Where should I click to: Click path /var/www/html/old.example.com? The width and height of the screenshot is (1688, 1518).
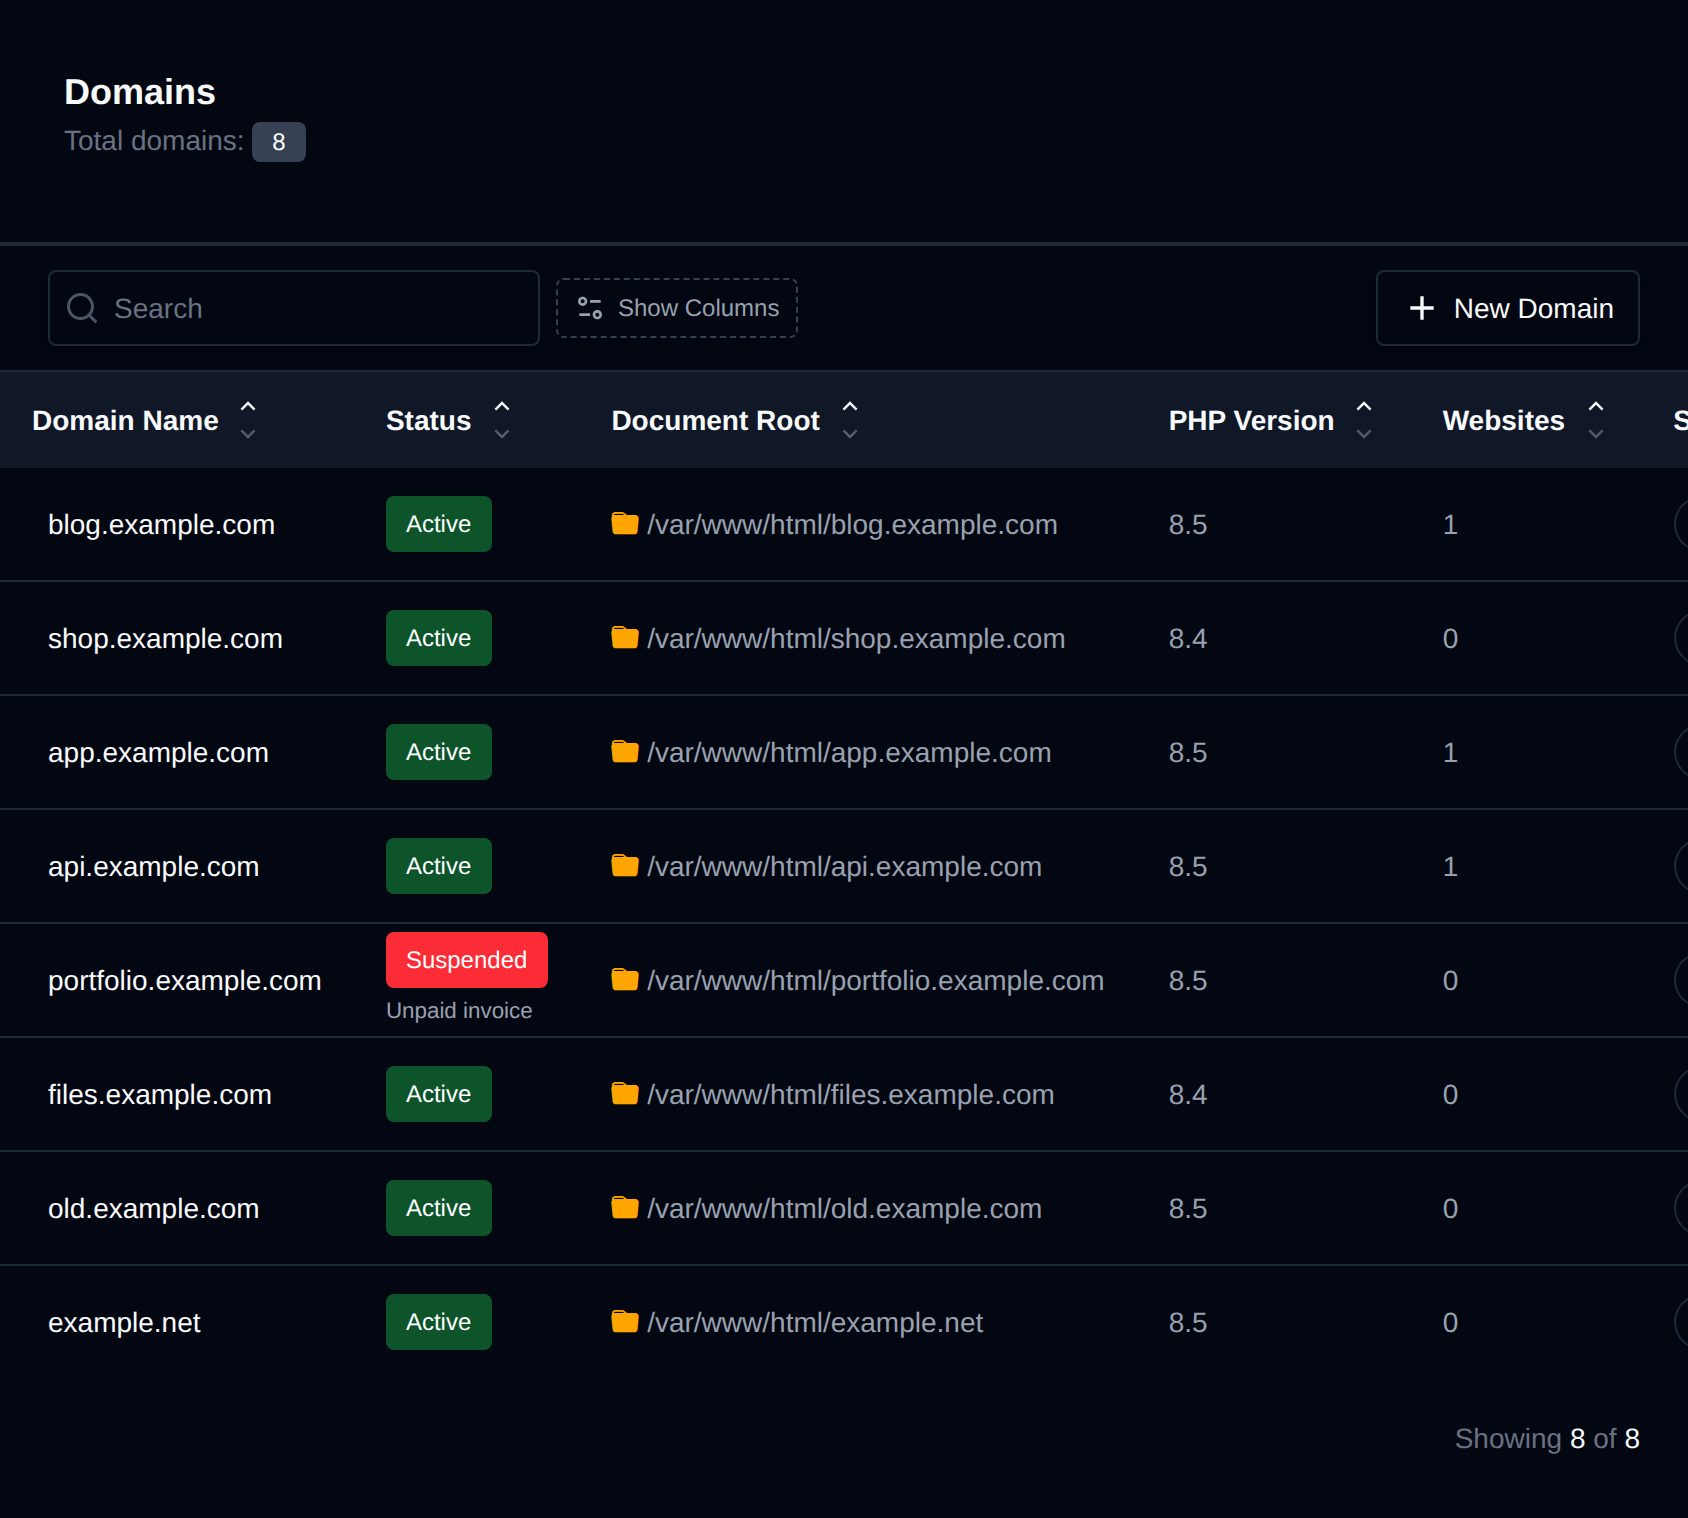pos(844,1209)
